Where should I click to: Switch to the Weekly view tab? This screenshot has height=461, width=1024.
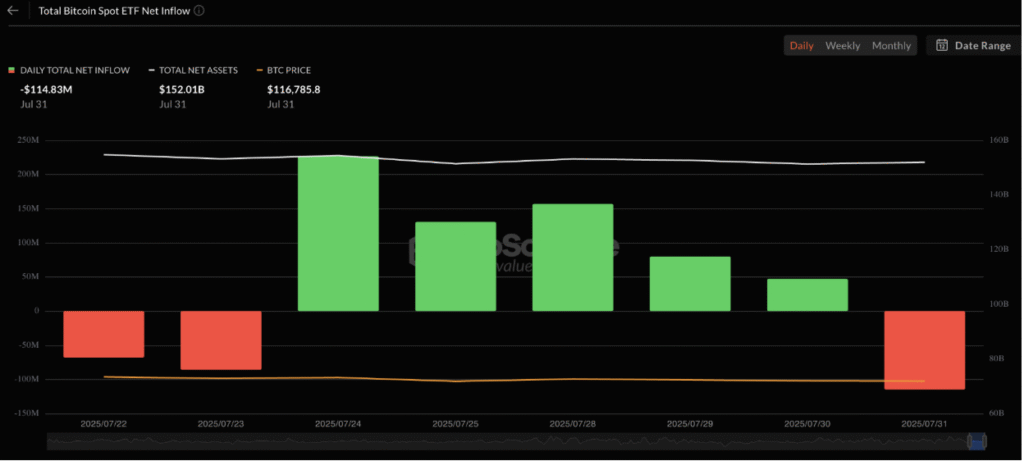842,46
